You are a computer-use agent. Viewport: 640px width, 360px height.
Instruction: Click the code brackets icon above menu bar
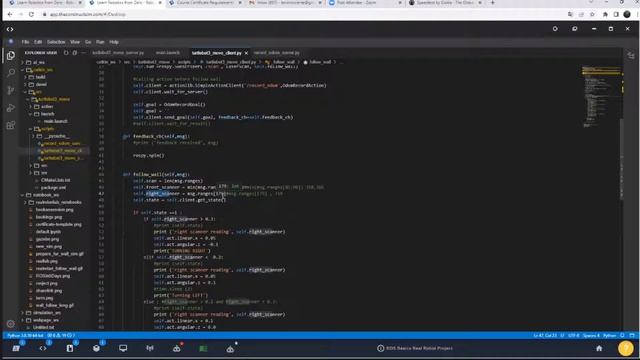coord(10,29)
